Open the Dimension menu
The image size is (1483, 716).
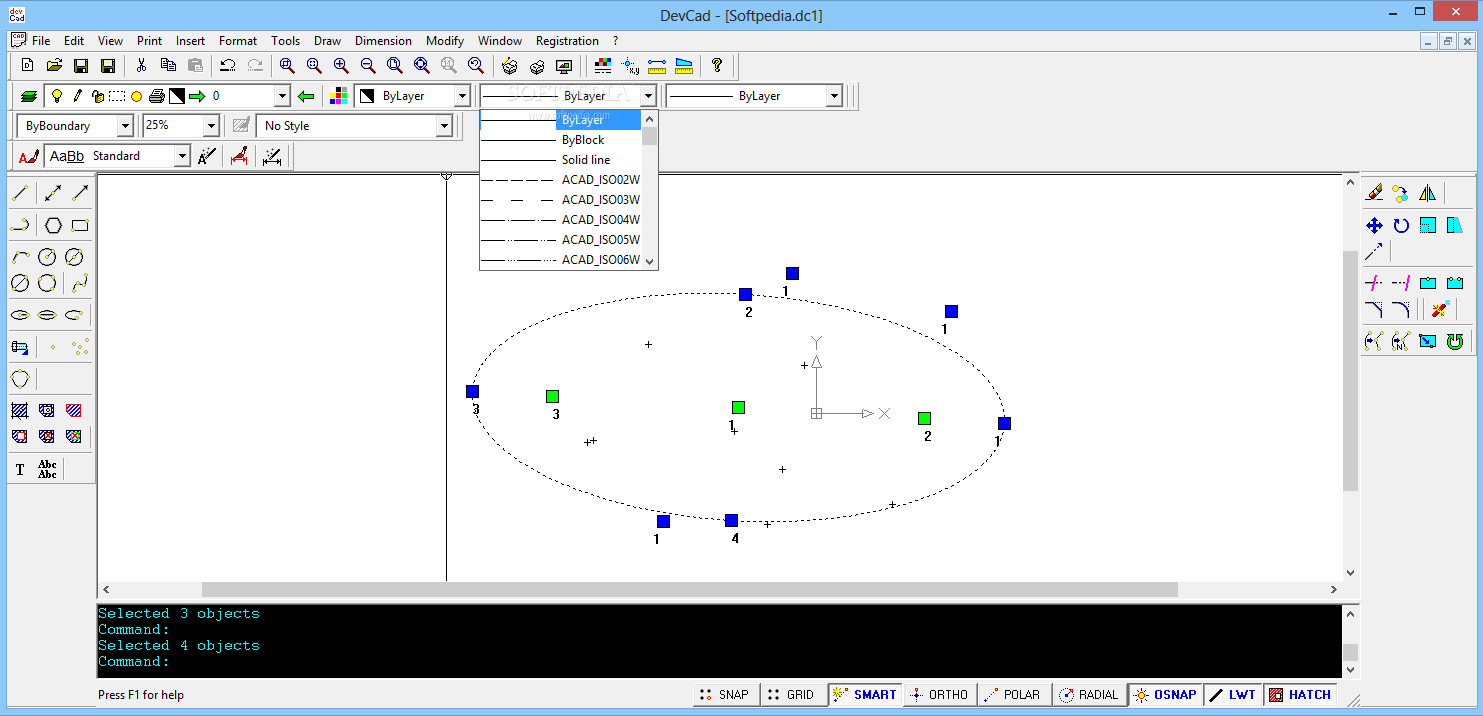point(383,41)
